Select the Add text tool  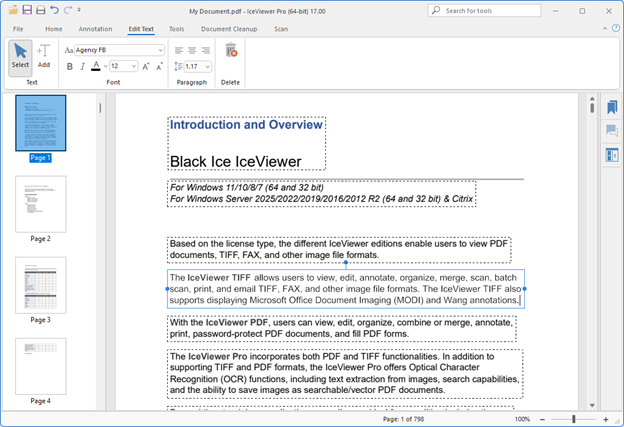click(x=44, y=55)
